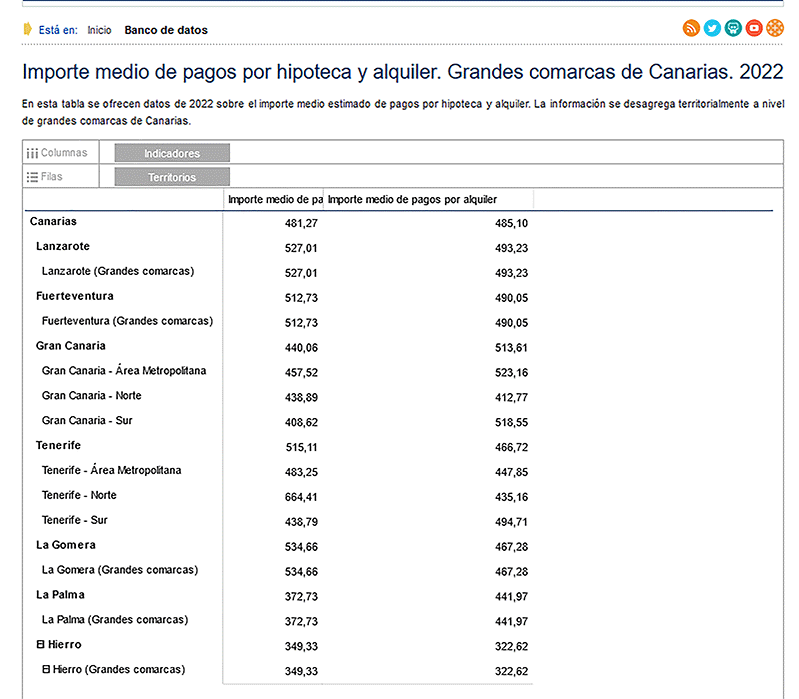This screenshot has height=699, width=799.
Task: Click the alquiler payments column header
Action: click(413, 199)
